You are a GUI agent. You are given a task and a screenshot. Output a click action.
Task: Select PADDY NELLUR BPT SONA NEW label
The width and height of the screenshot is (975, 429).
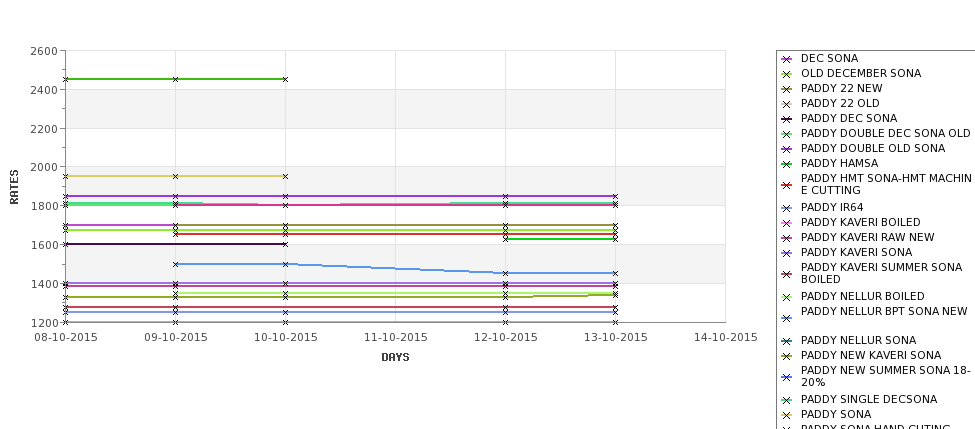coord(884,311)
